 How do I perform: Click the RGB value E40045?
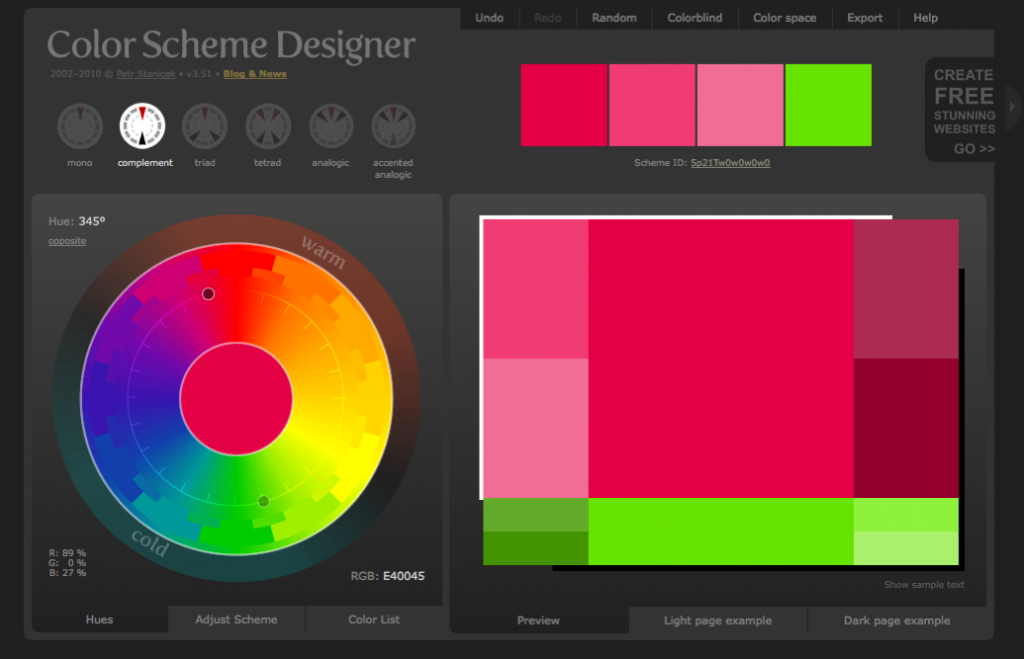[404, 576]
